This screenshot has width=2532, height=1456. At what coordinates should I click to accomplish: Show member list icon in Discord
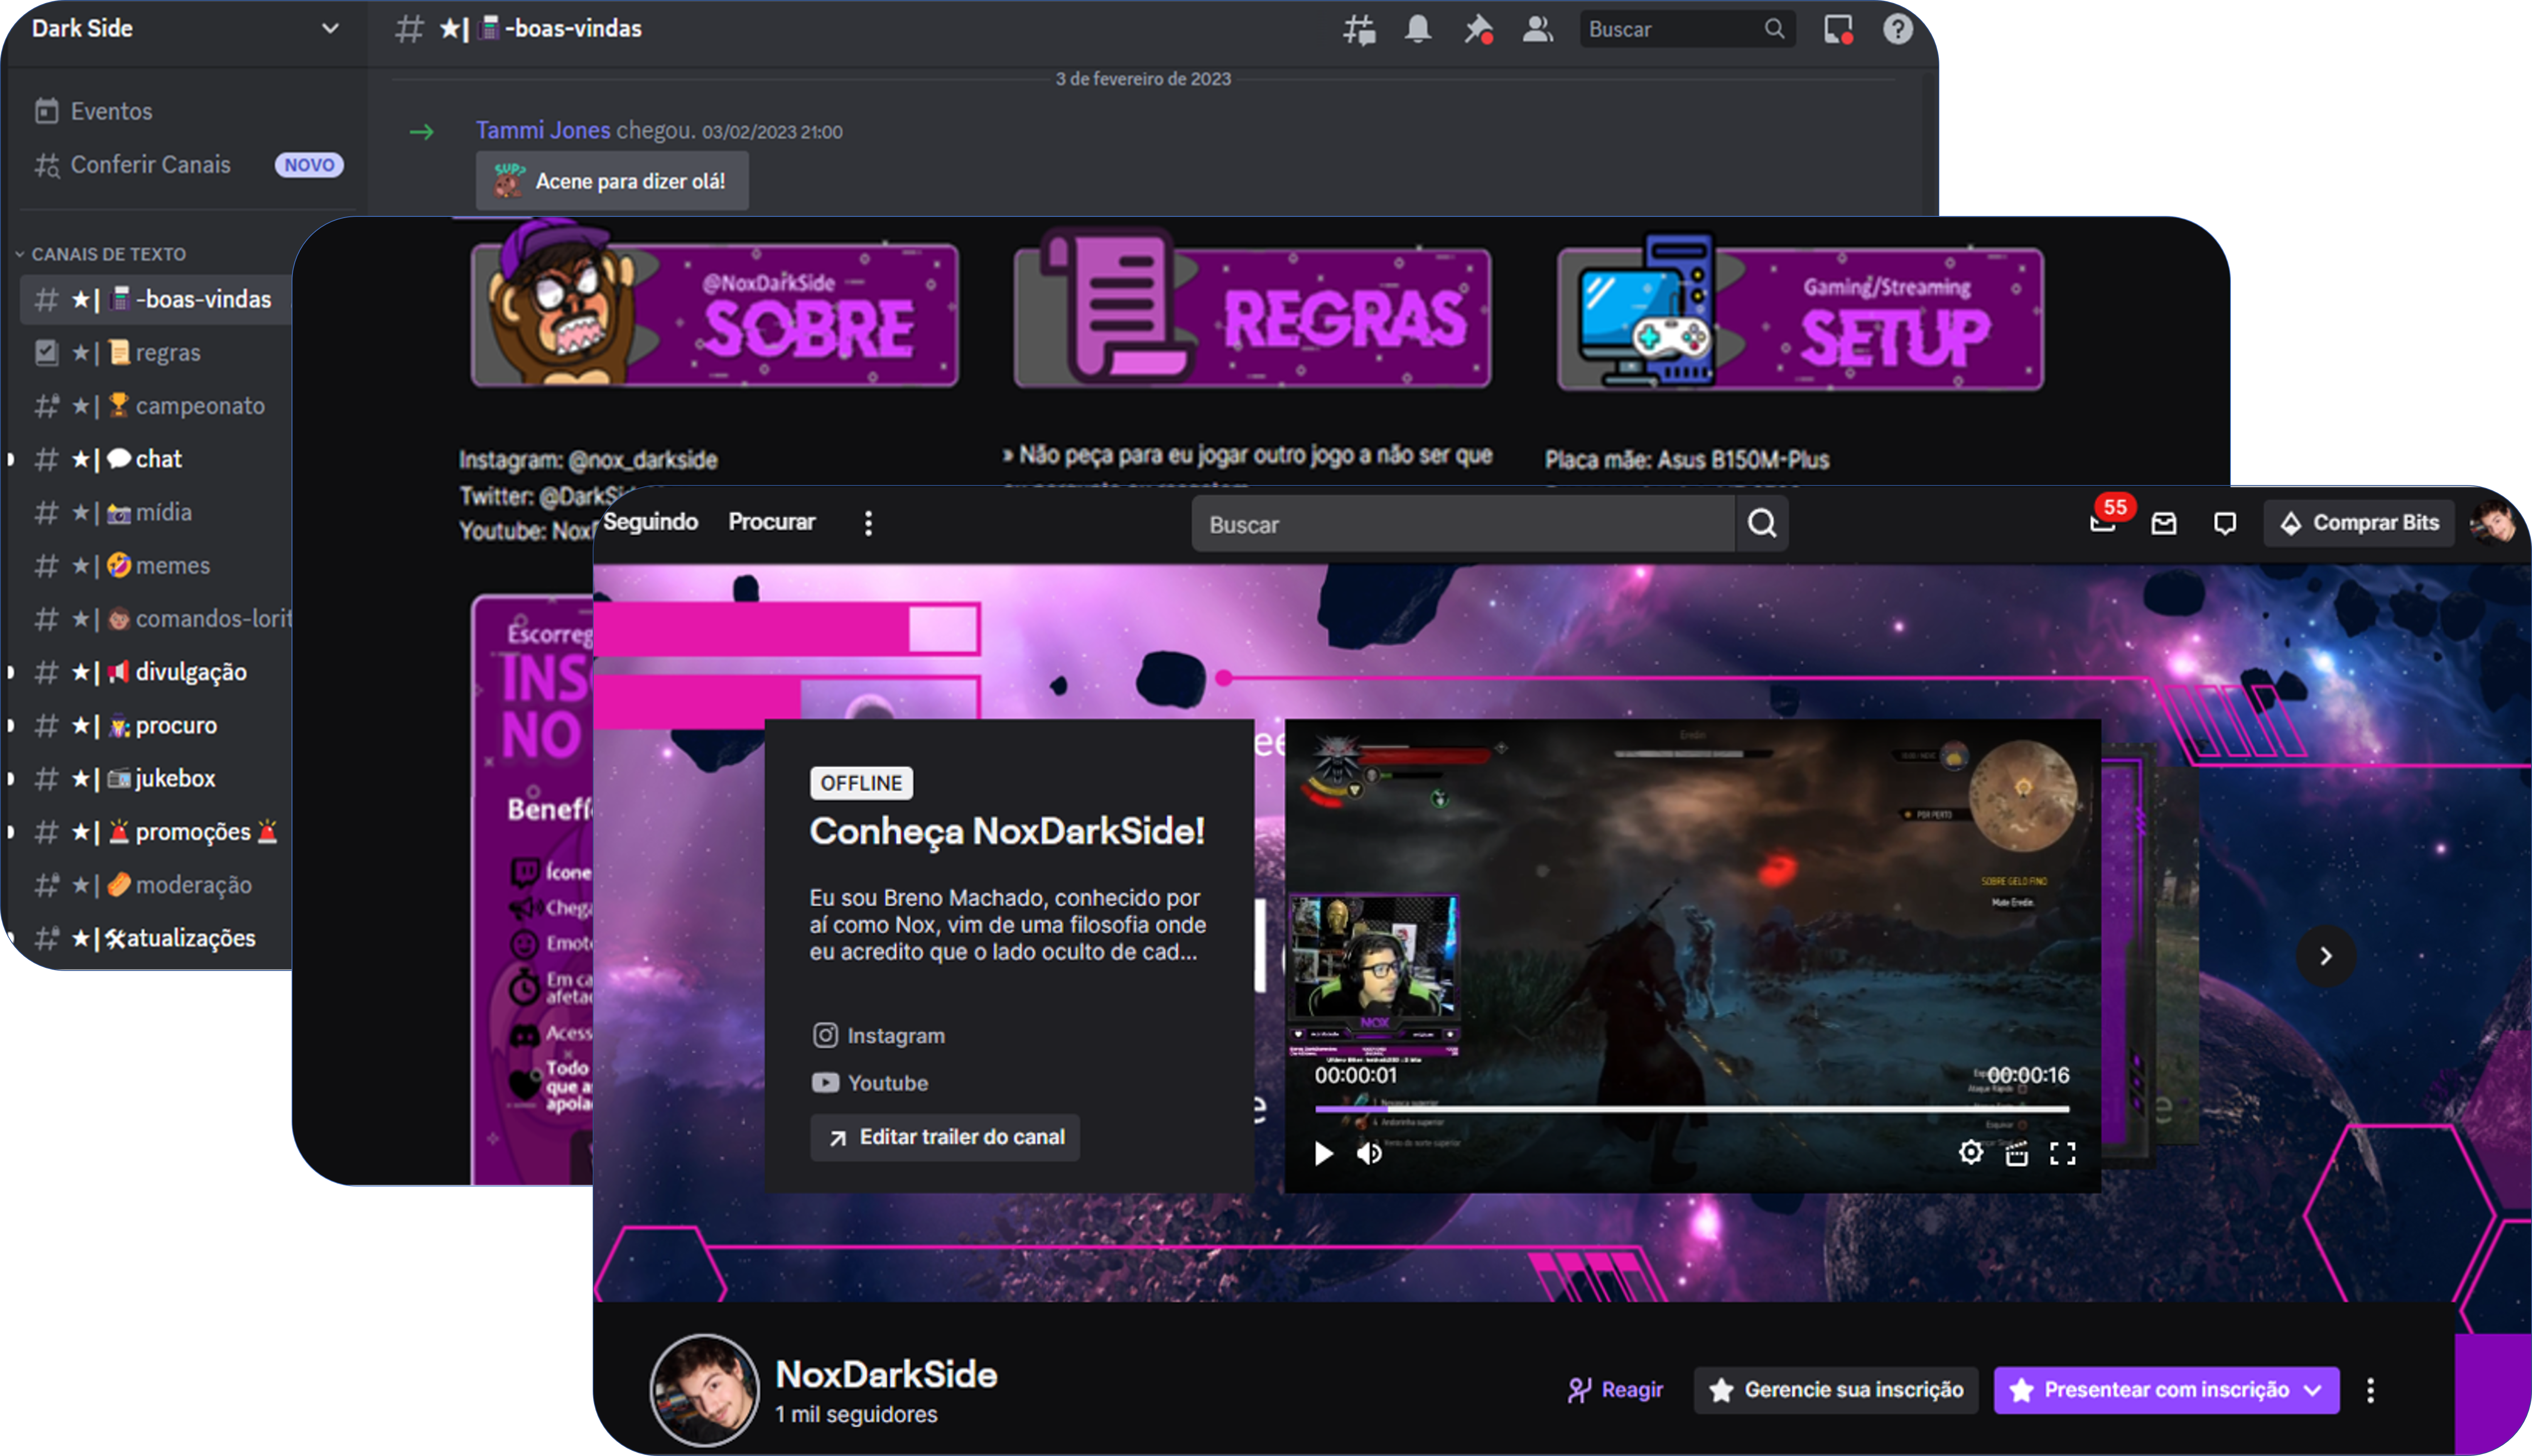1538,29
